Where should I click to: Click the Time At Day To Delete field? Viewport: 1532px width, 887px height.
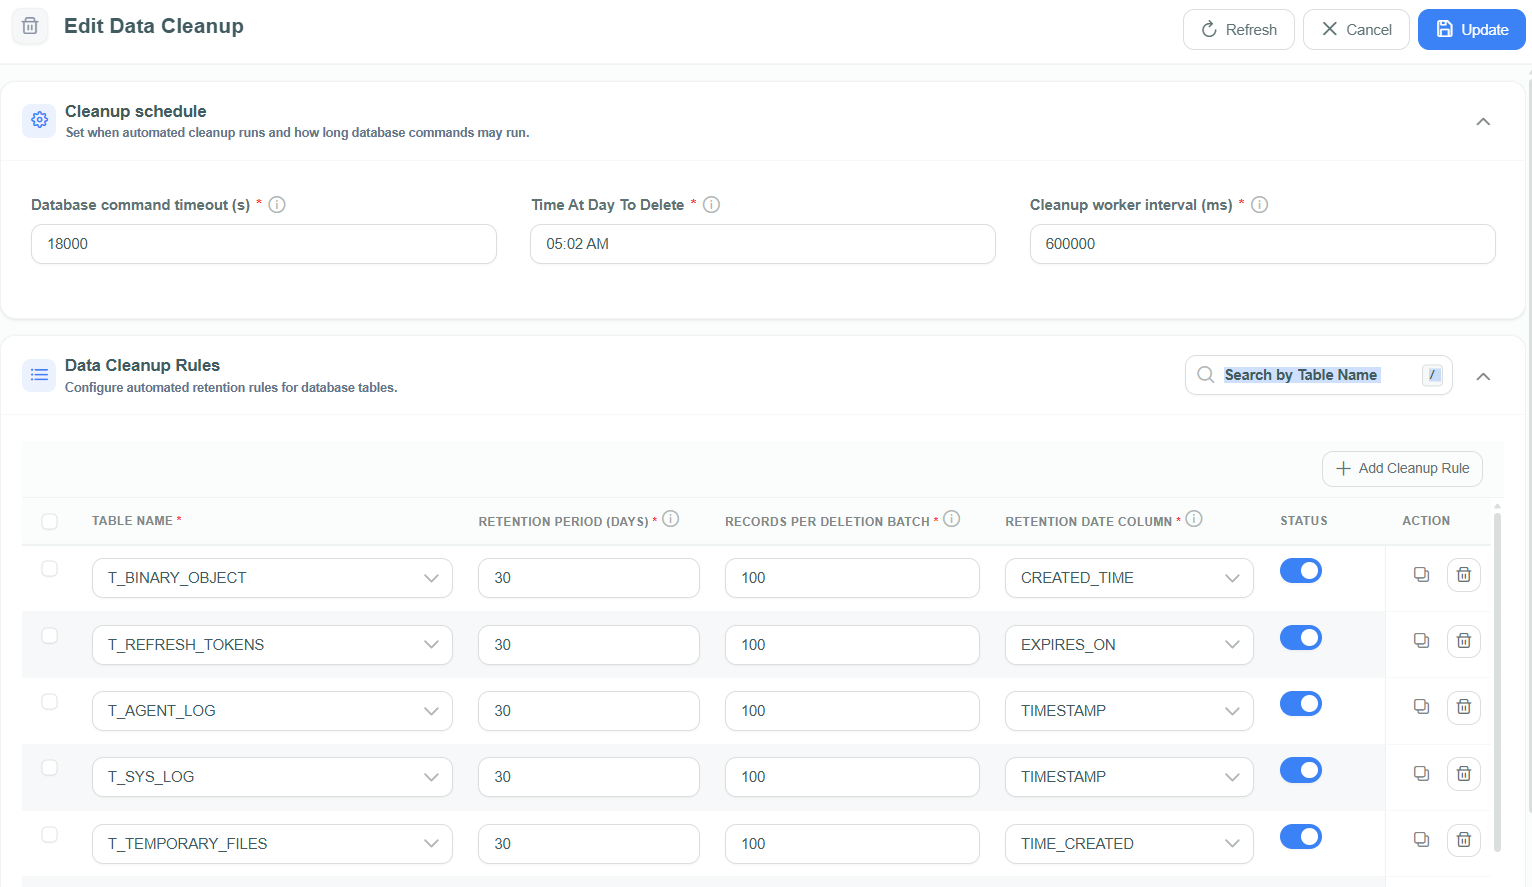[763, 244]
